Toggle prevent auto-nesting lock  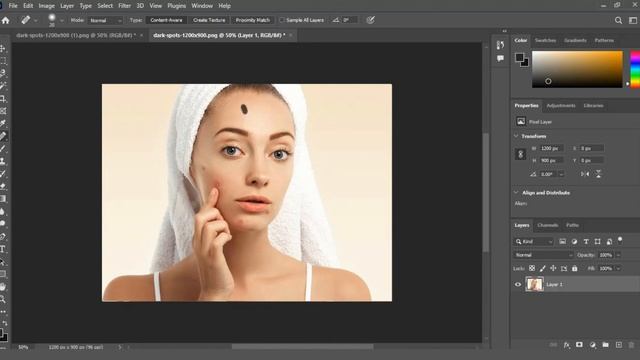pyautogui.click(x=564, y=268)
